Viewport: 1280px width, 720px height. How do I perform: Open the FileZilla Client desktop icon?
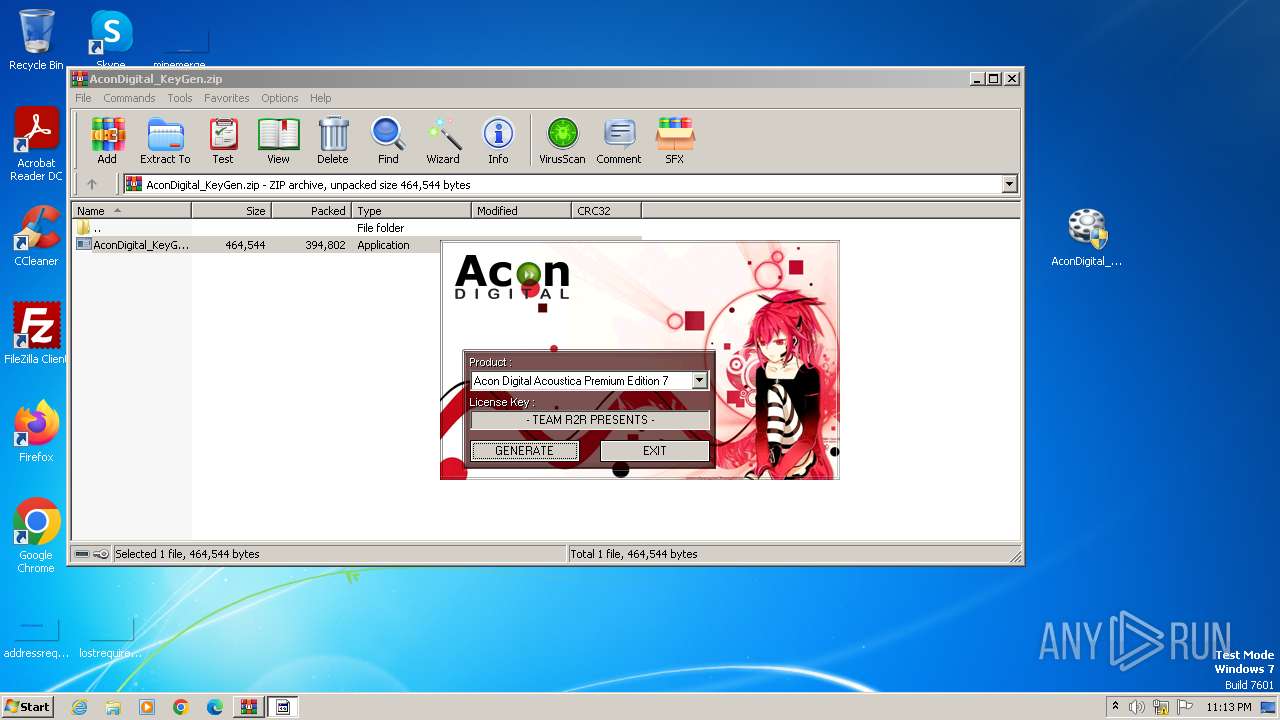(36, 333)
